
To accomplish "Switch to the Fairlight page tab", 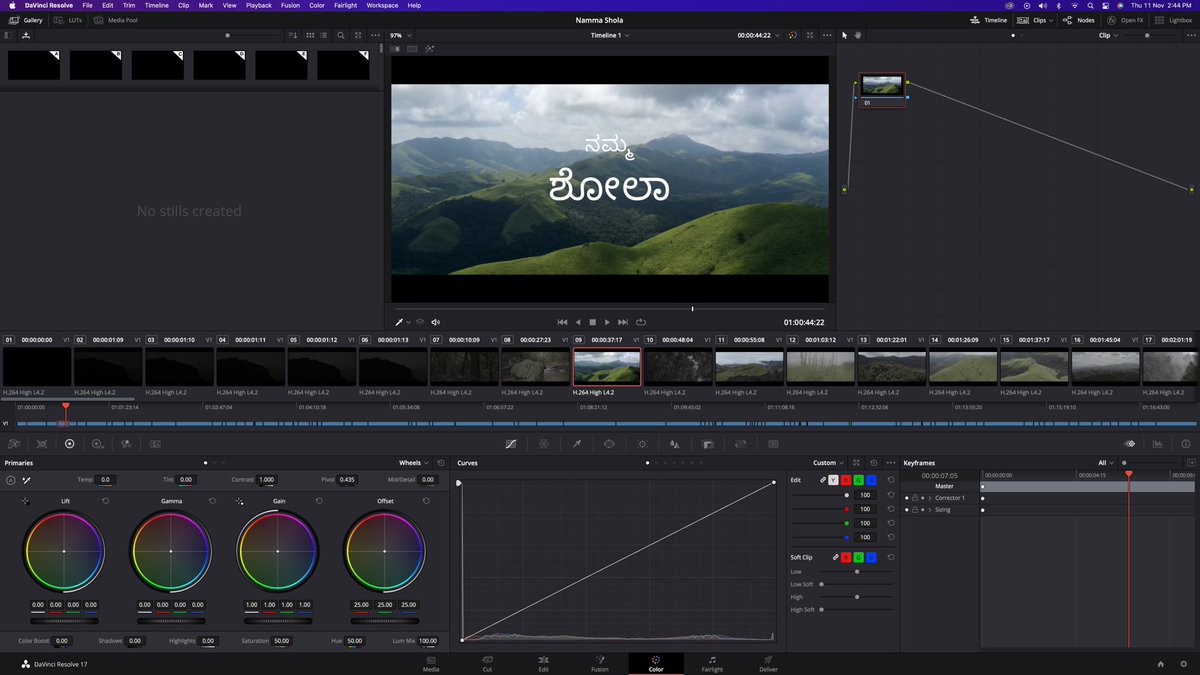I will tap(711, 664).
